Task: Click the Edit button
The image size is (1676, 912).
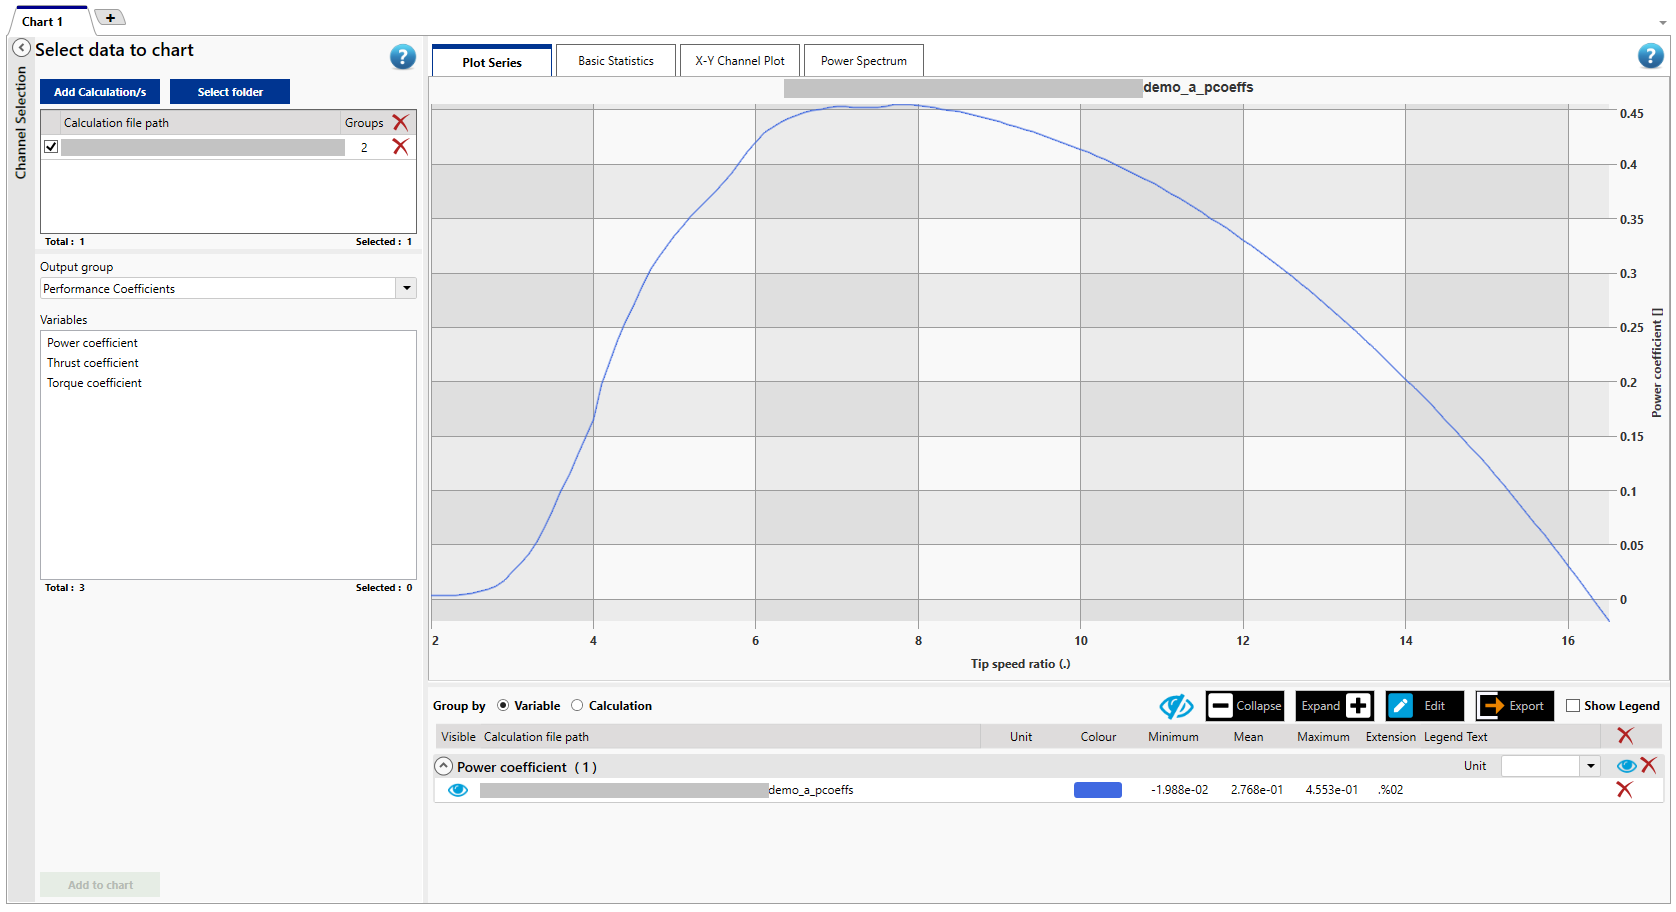Action: tap(1425, 706)
